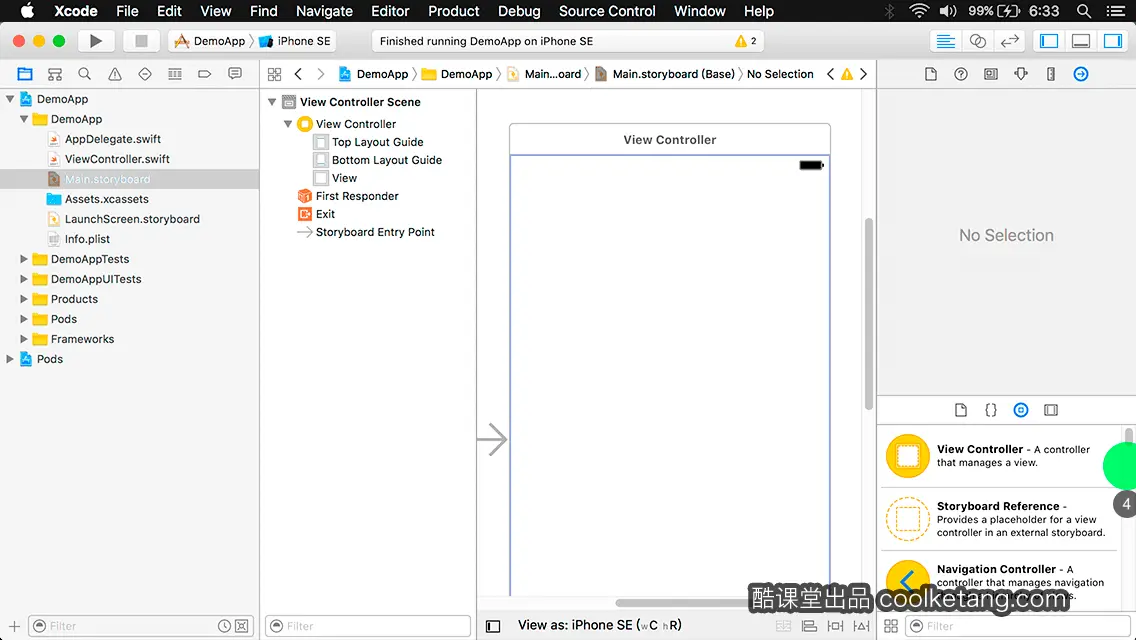Switch to the Assistant editor
The width and height of the screenshot is (1136, 640).
[977, 41]
